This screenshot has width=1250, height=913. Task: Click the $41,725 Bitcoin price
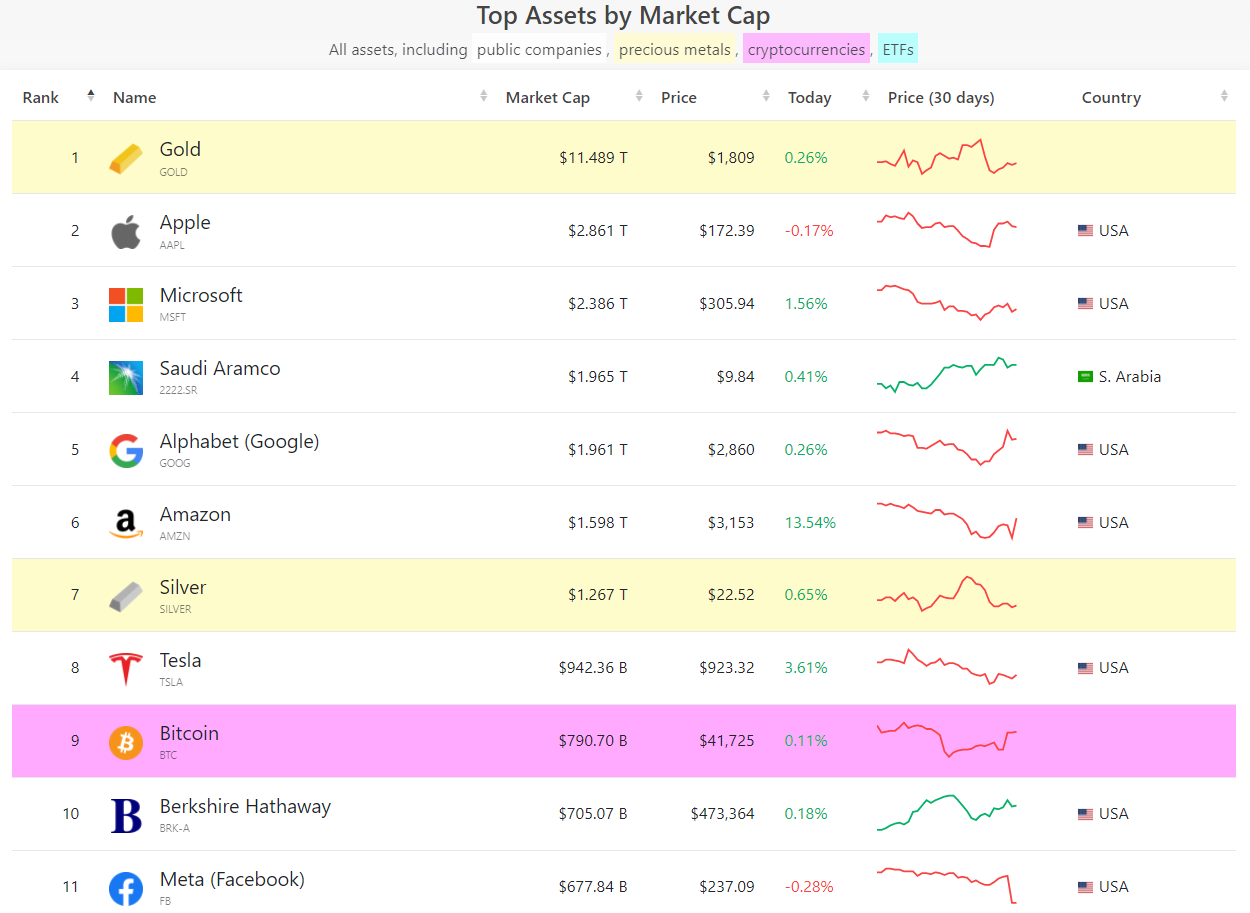point(727,741)
